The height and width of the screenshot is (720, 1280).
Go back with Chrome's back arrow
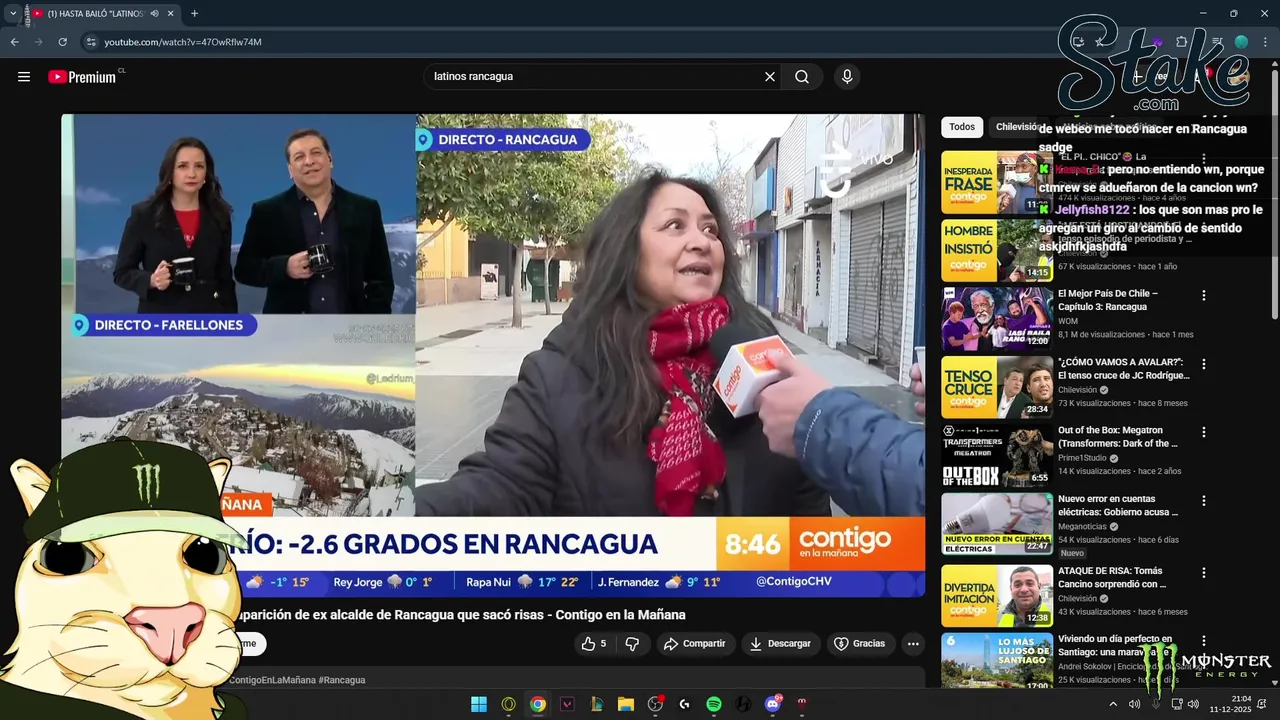point(15,42)
